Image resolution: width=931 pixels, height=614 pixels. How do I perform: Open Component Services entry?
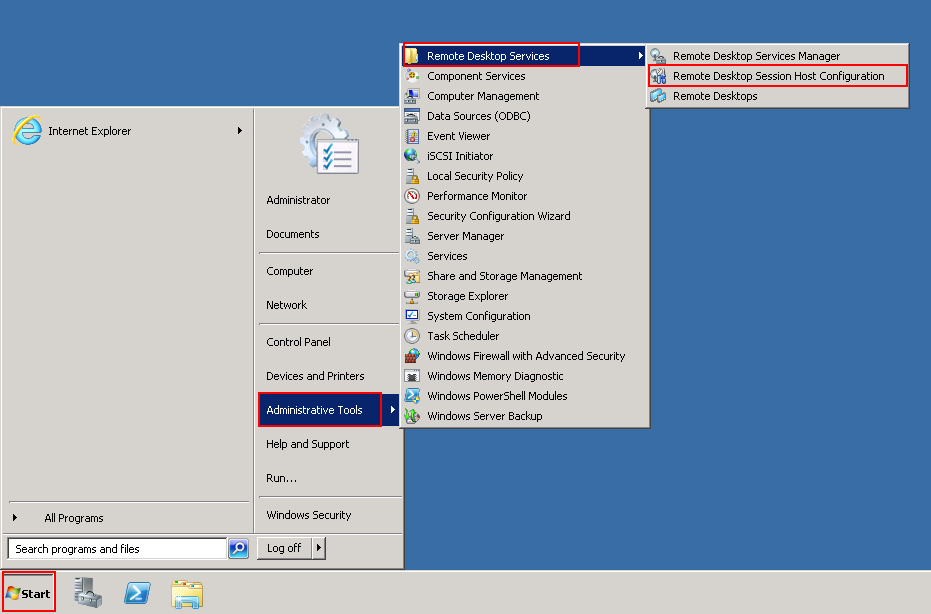524,76
